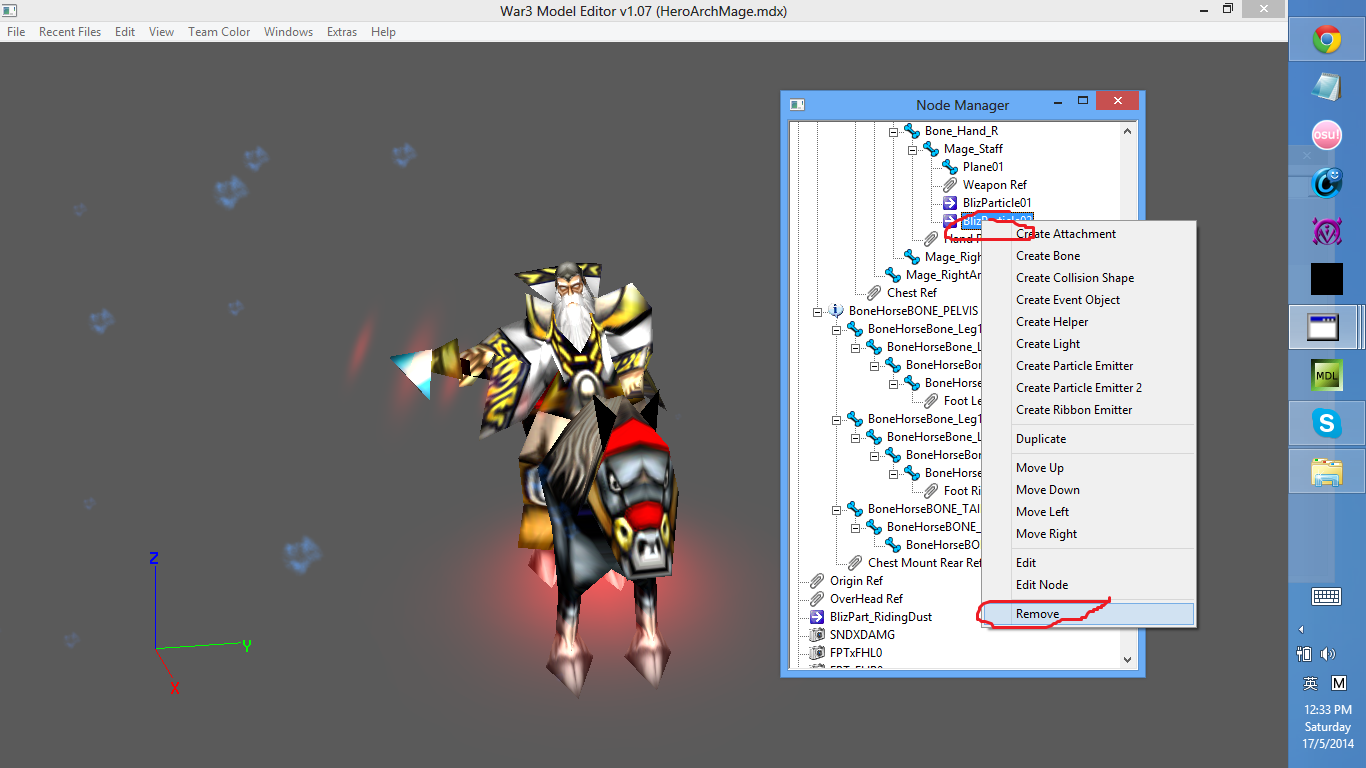Click the Node Manager scrollbar down arrow
Viewport: 1366px width, 768px height.
coord(1128,660)
